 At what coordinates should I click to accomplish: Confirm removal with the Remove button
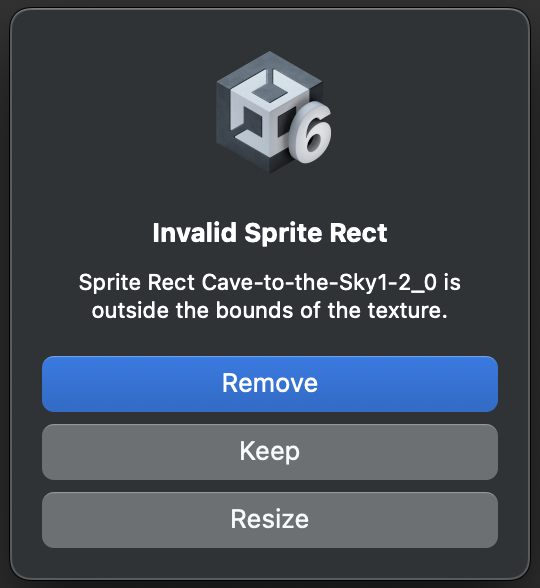270,384
